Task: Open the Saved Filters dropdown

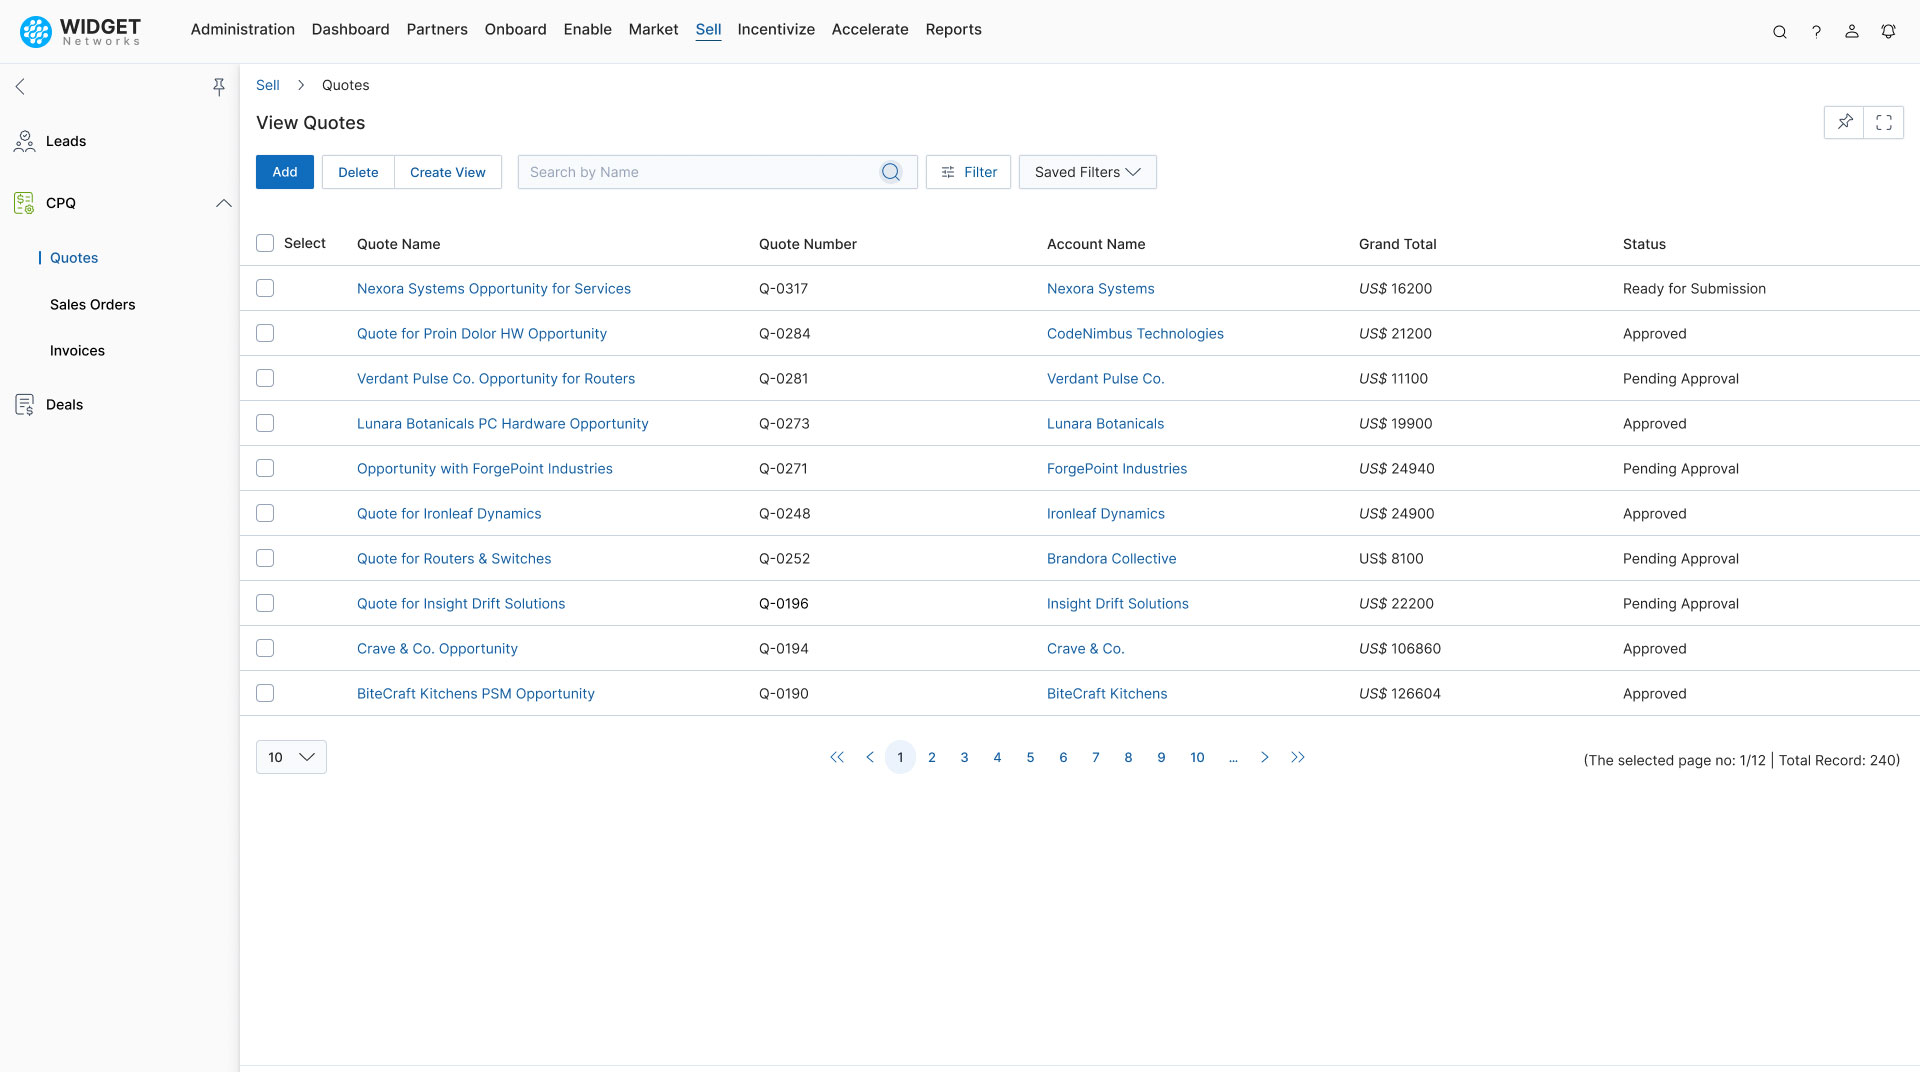Action: pos(1087,172)
